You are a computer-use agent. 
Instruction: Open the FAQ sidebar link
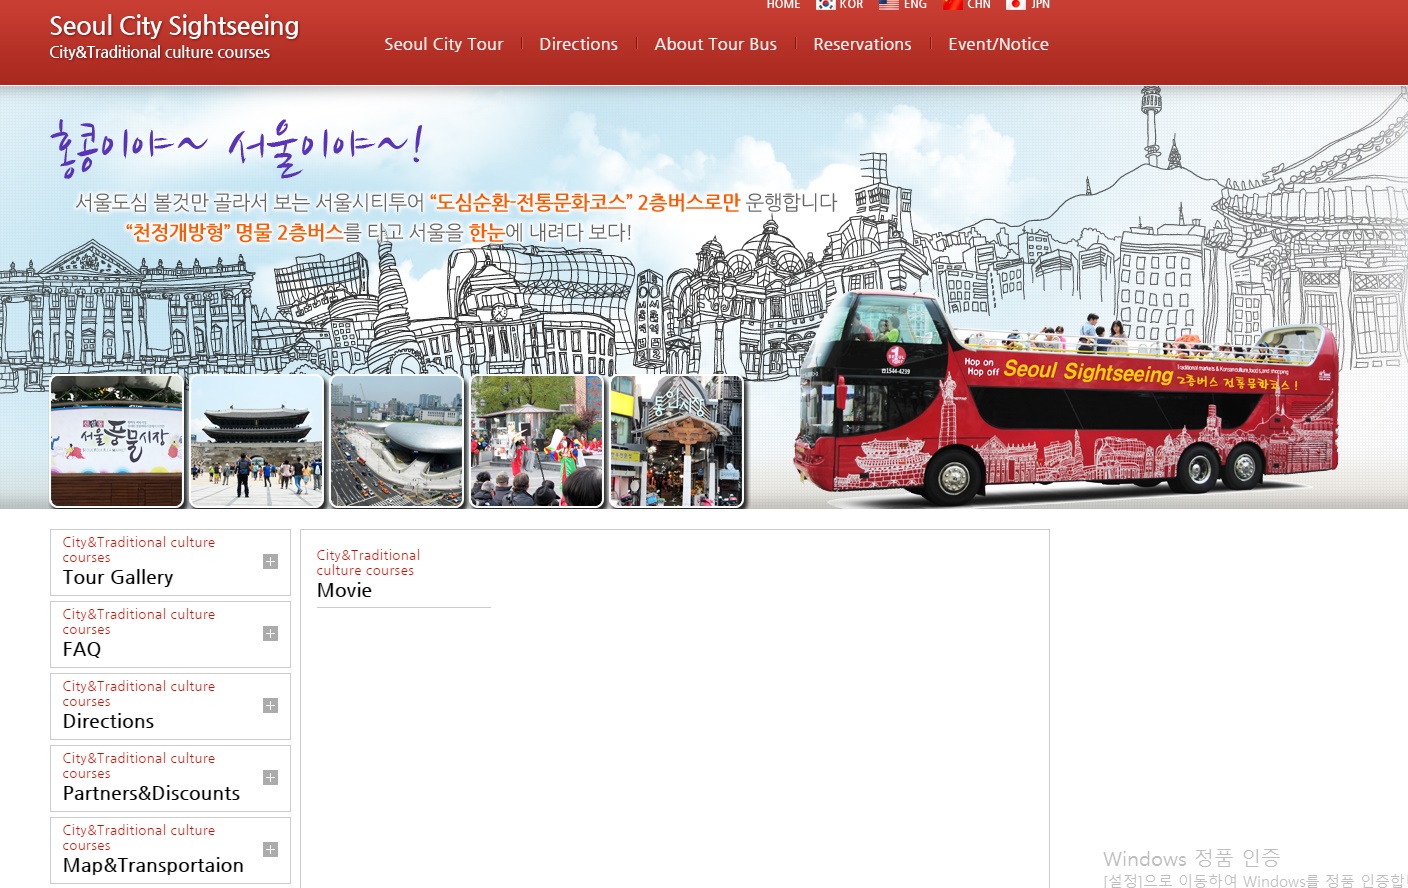[82, 649]
